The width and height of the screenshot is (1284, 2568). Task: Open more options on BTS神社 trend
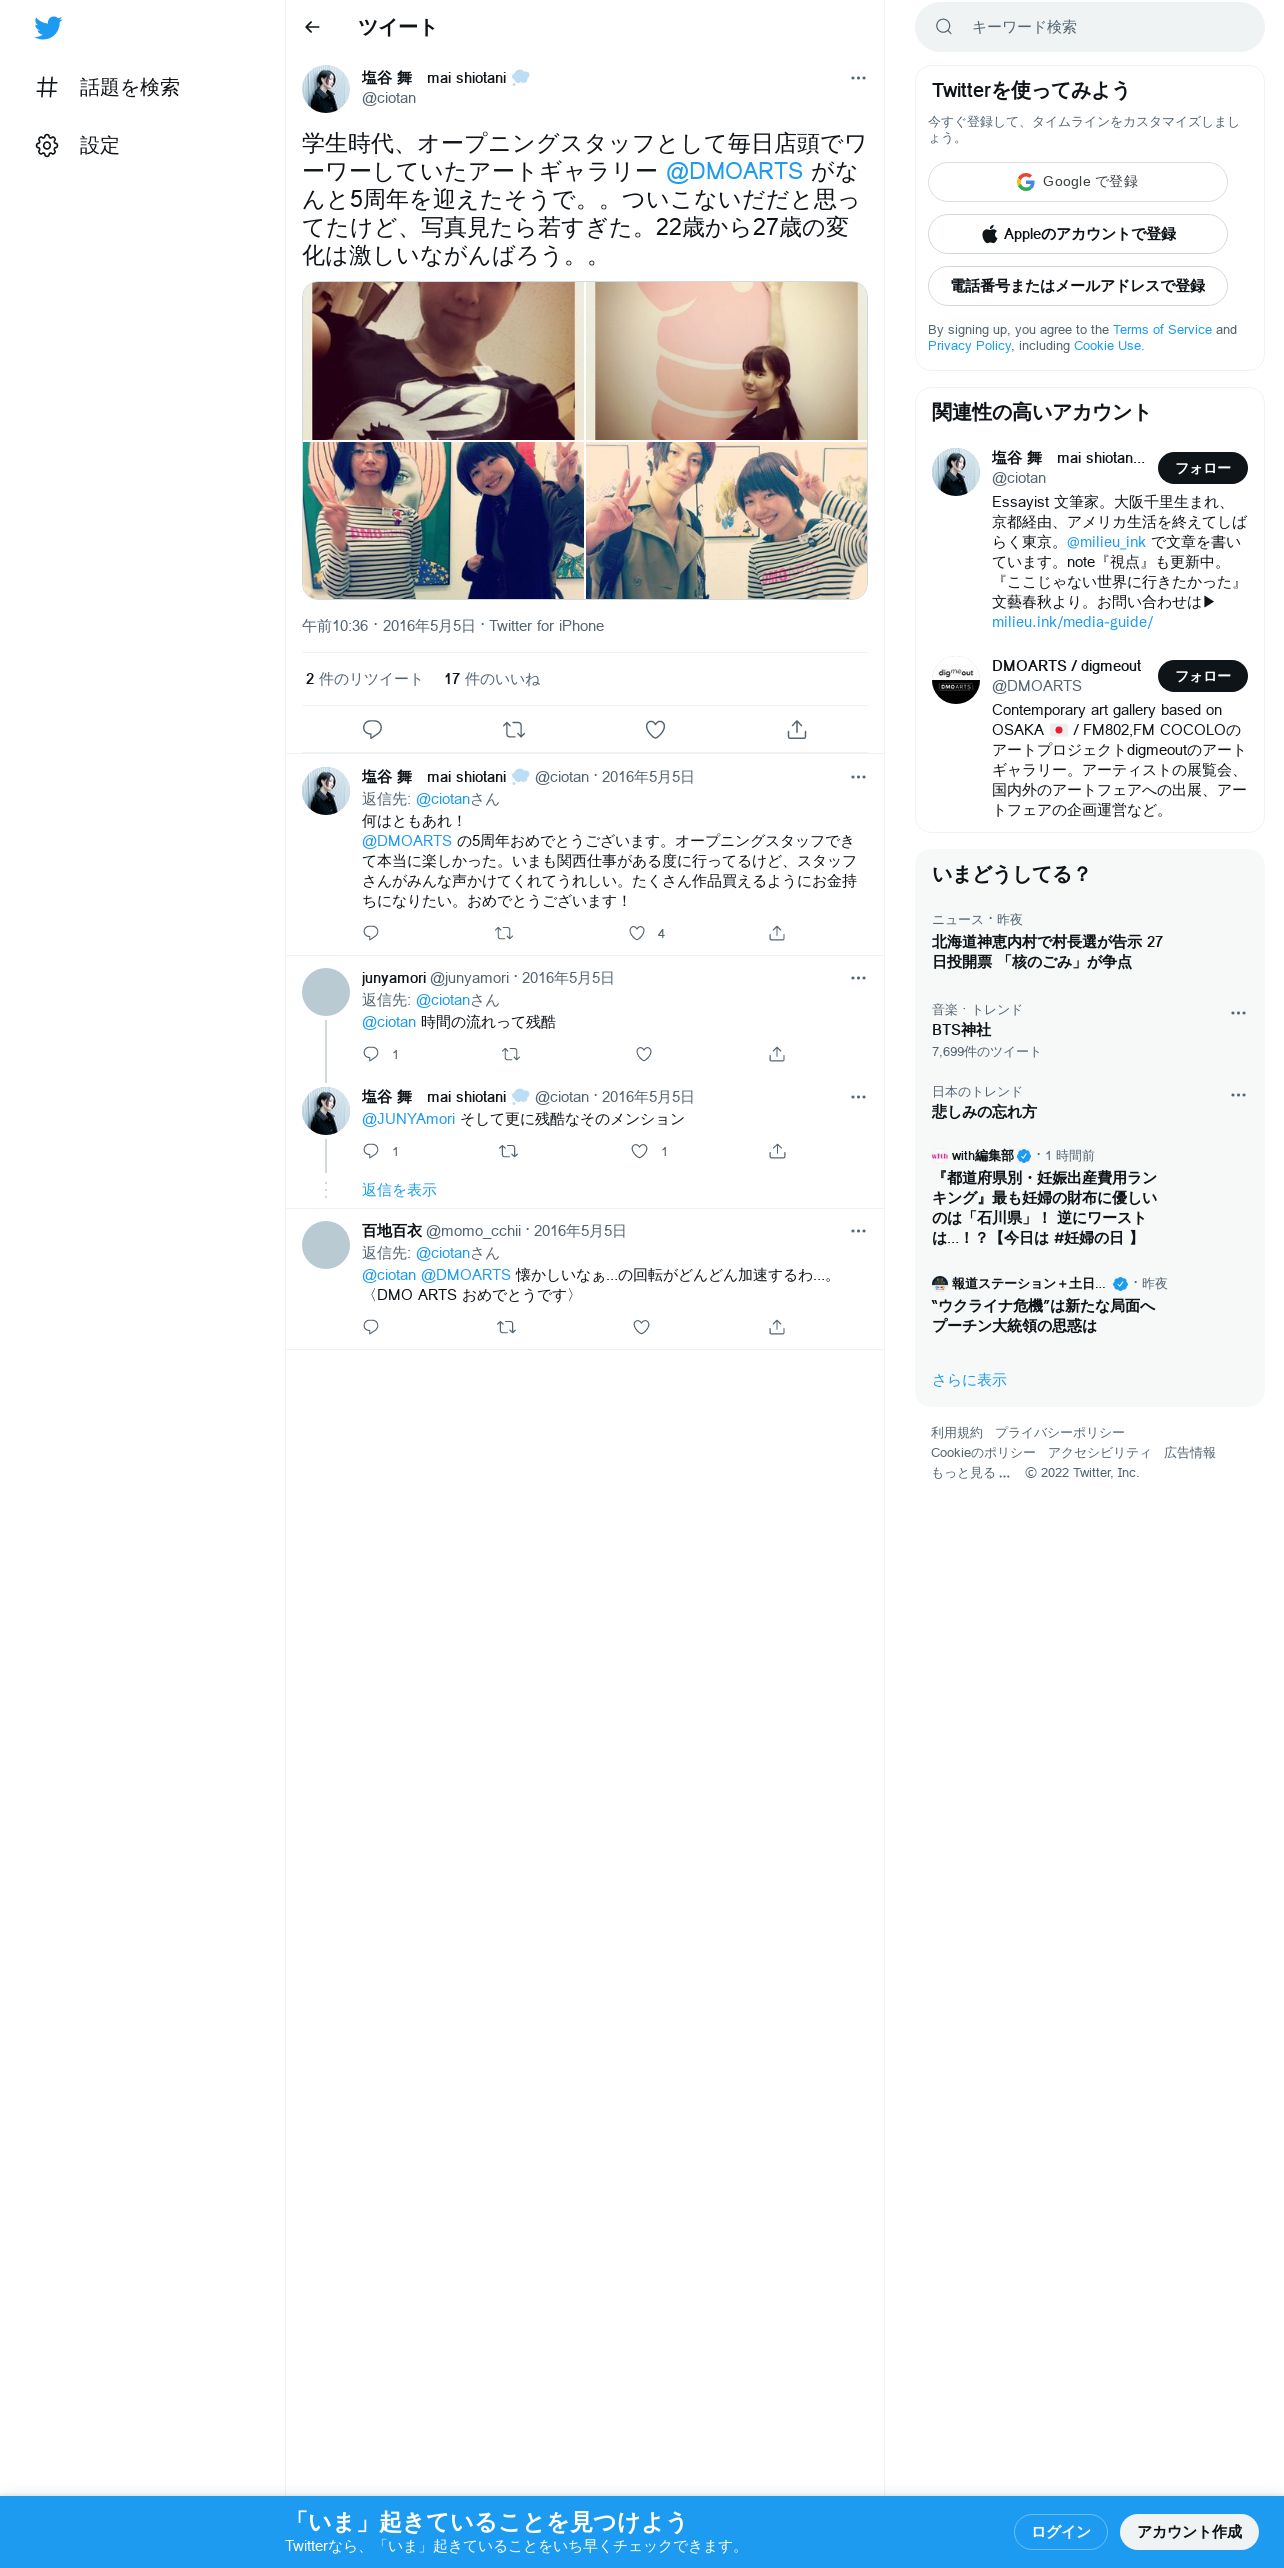[x=1238, y=1013]
